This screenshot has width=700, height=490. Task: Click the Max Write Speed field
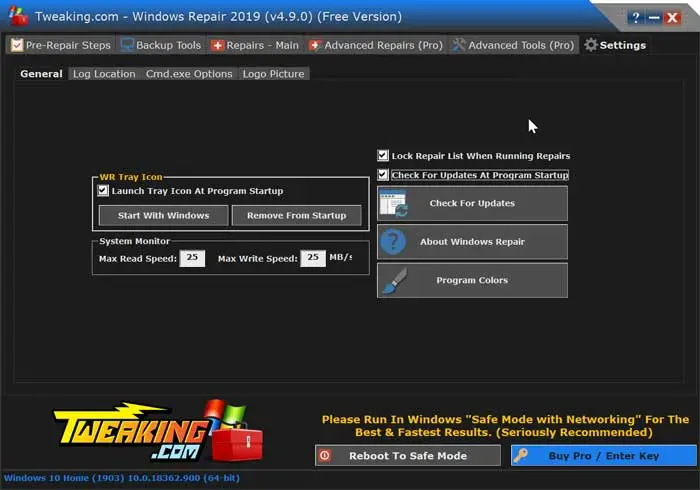313,258
